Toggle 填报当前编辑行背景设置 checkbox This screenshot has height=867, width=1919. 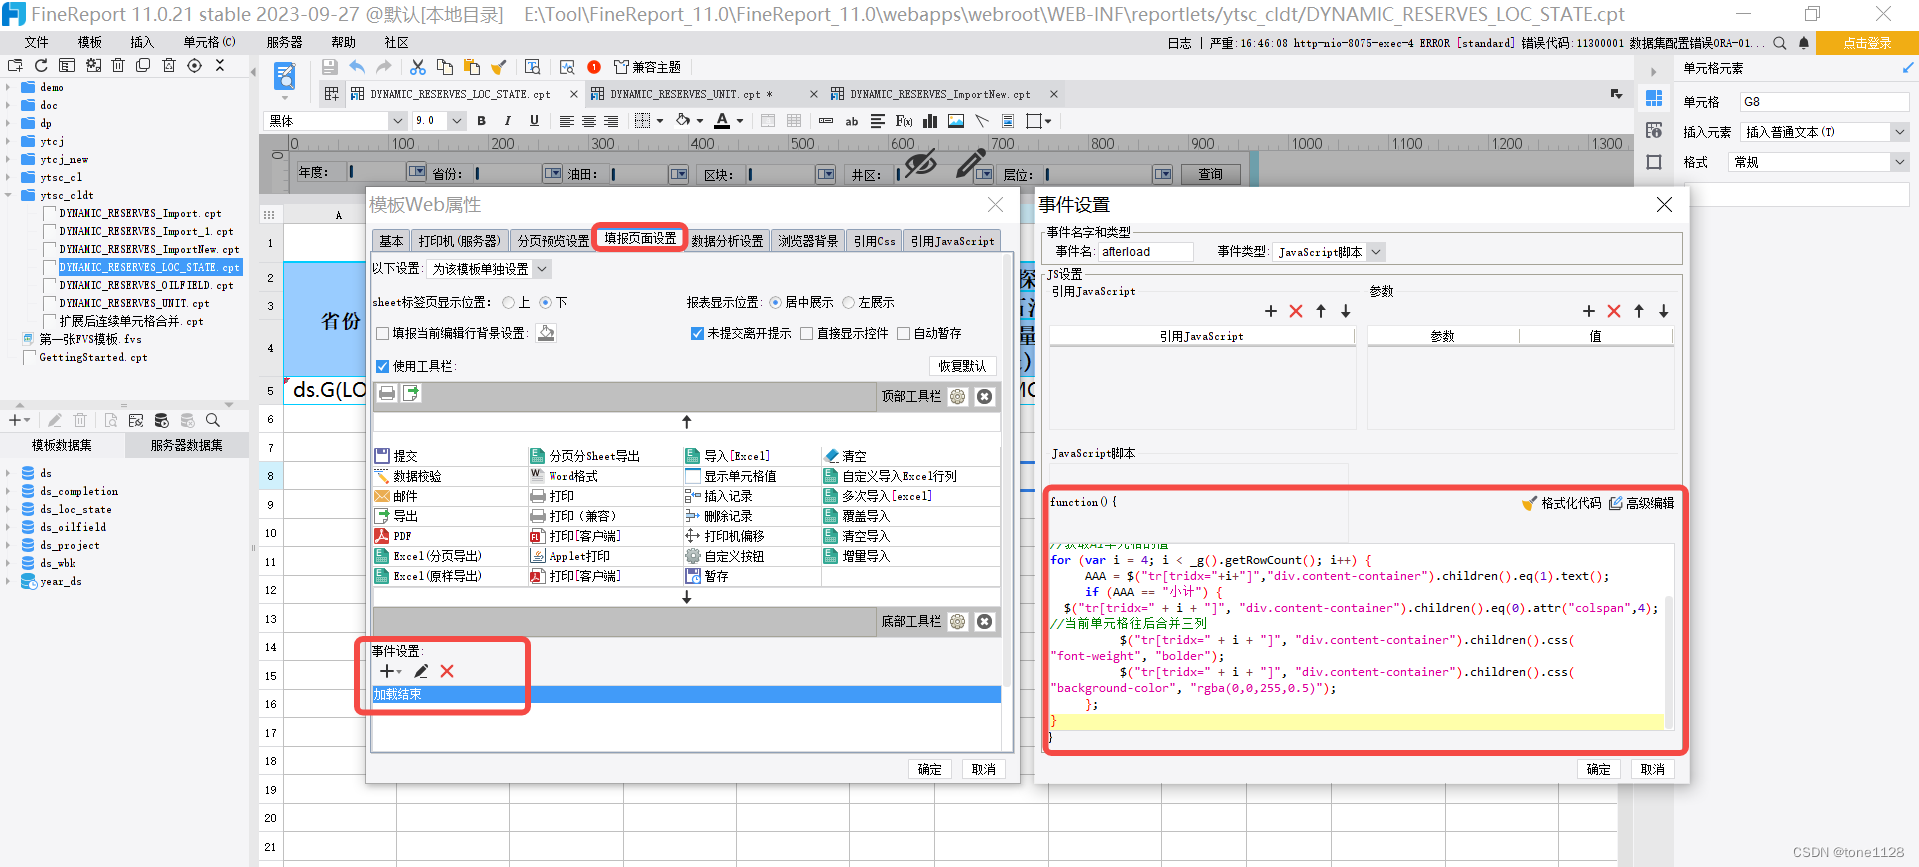(x=382, y=333)
